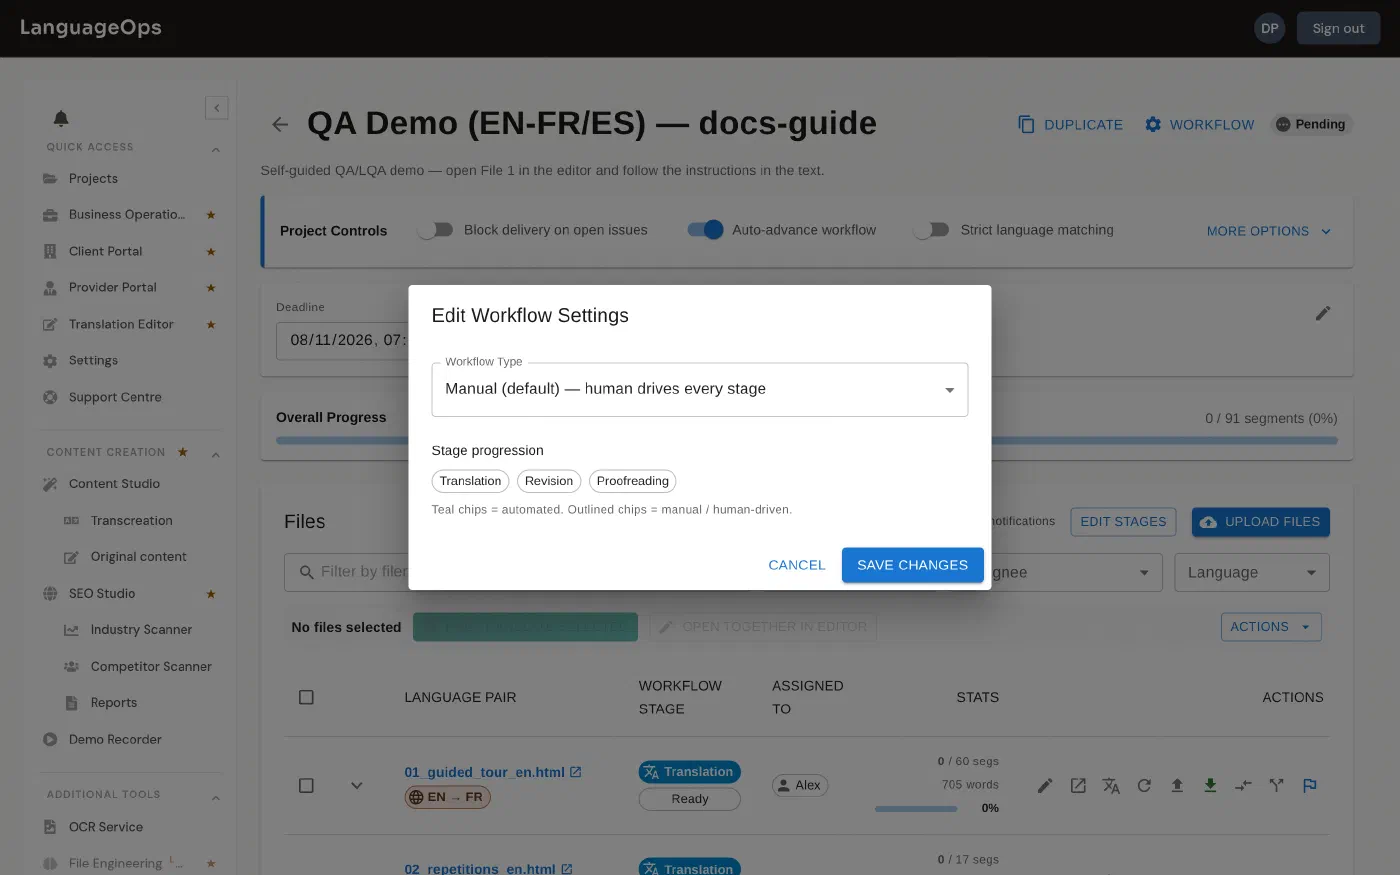Viewport: 1400px width, 875px height.
Task: Click the pencil edit icon next to the Deadline card
Action: [1323, 313]
